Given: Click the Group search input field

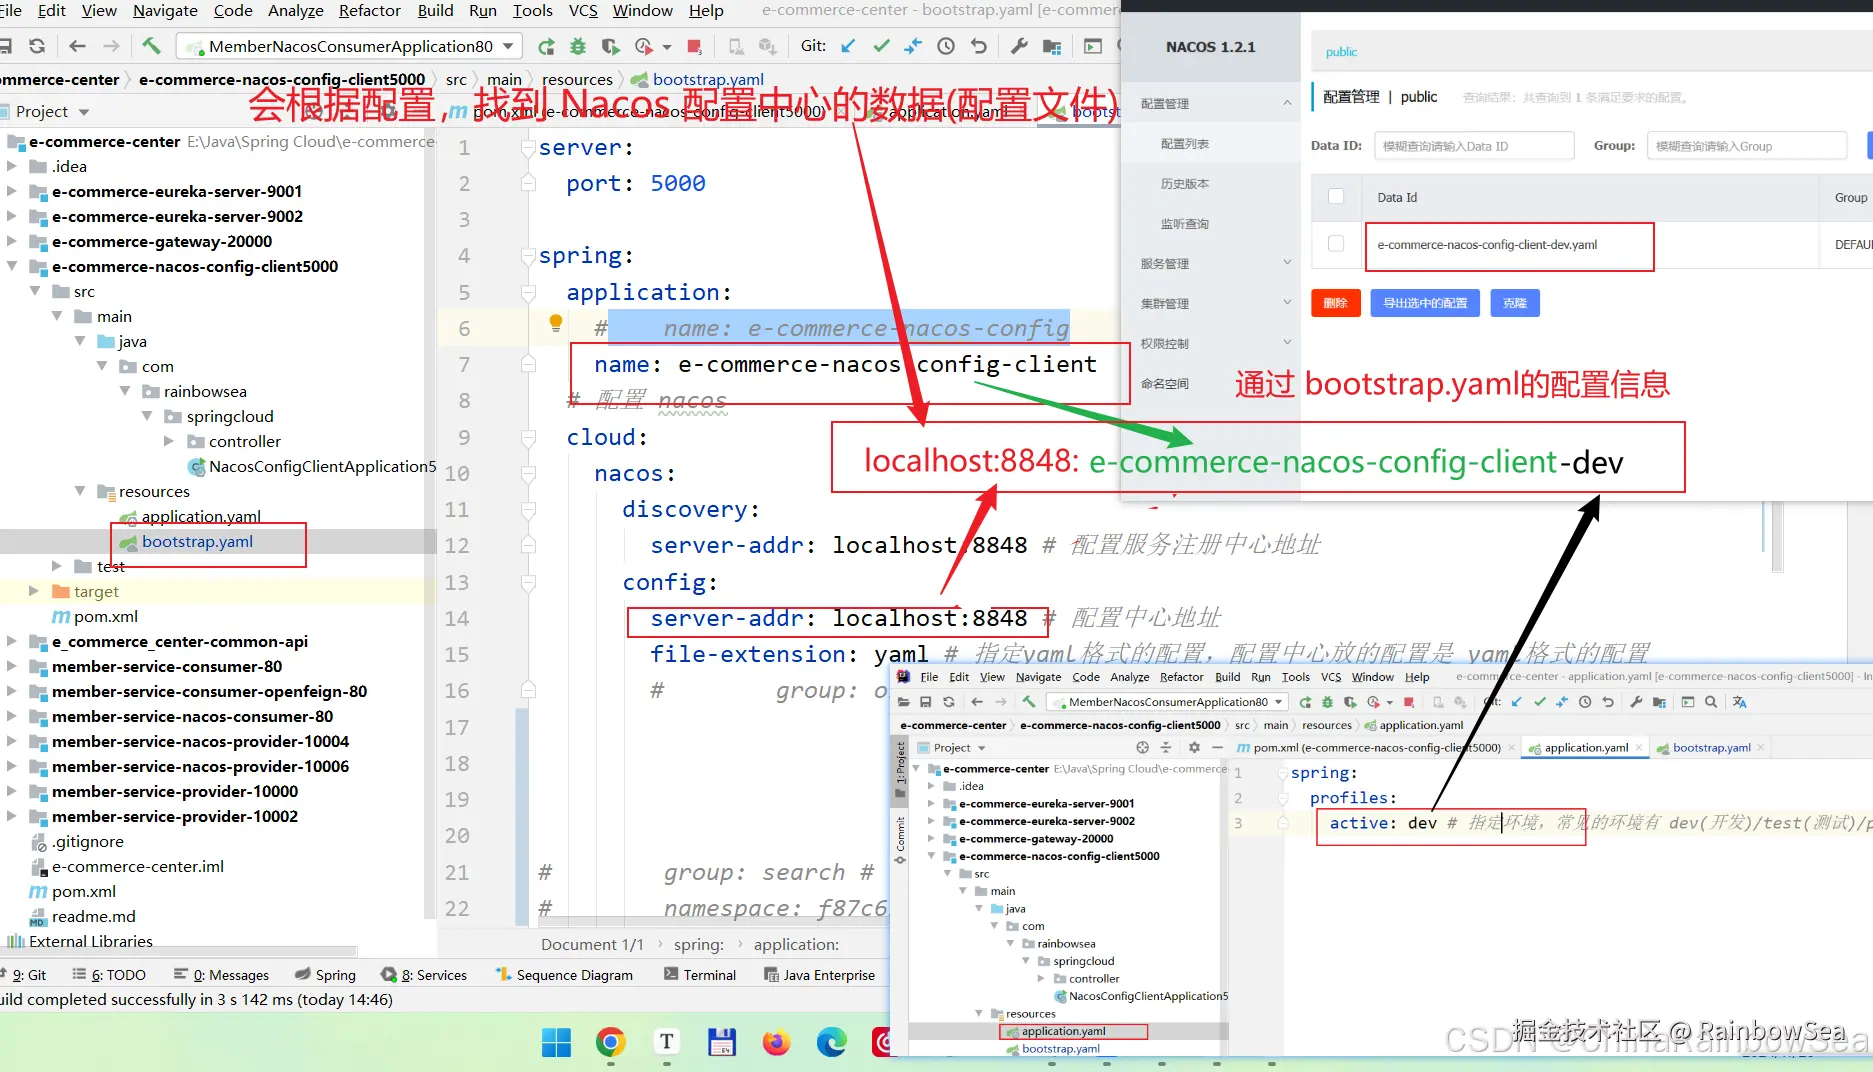Looking at the screenshot, I should click(1747, 146).
